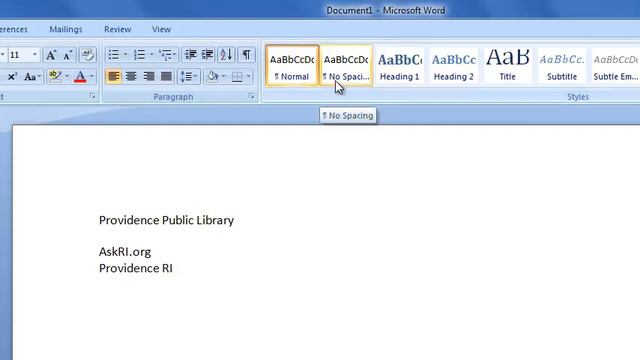The image size is (640, 360).
Task: Click the 'AskRI.org' line
Action: click(125, 252)
